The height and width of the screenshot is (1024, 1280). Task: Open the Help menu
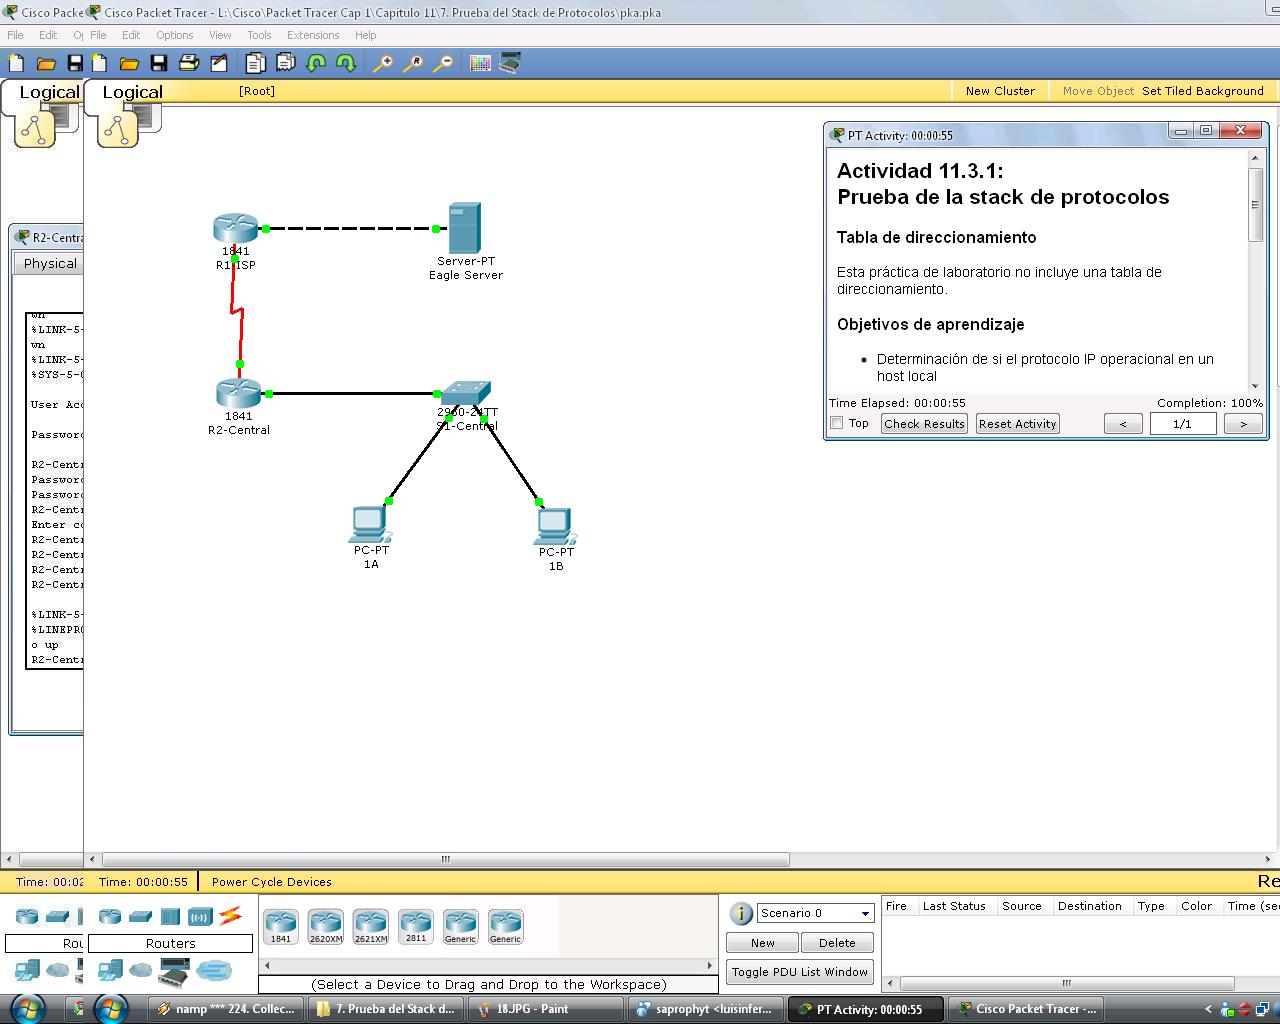point(366,35)
